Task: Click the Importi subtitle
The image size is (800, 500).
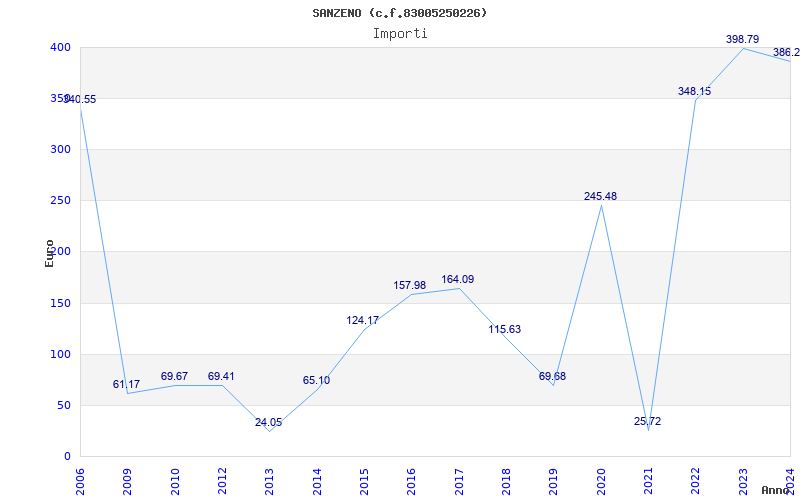Action: (400, 34)
